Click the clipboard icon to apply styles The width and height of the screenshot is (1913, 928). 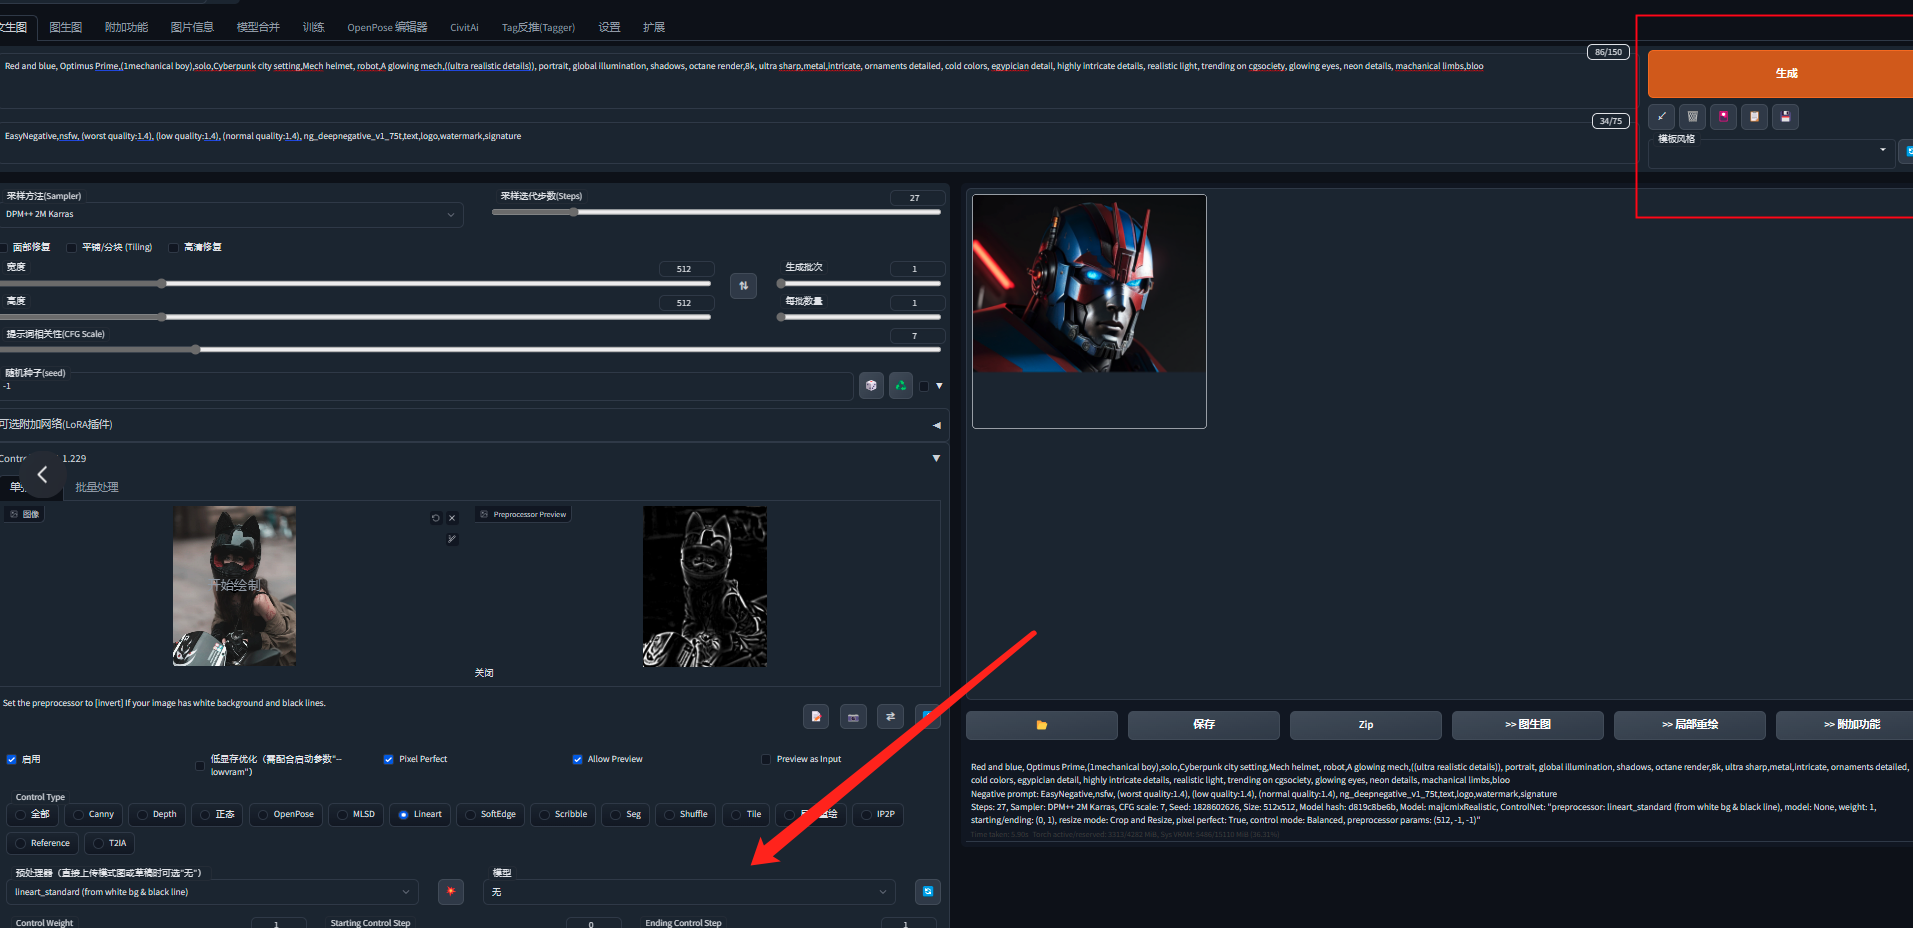[x=1755, y=117]
